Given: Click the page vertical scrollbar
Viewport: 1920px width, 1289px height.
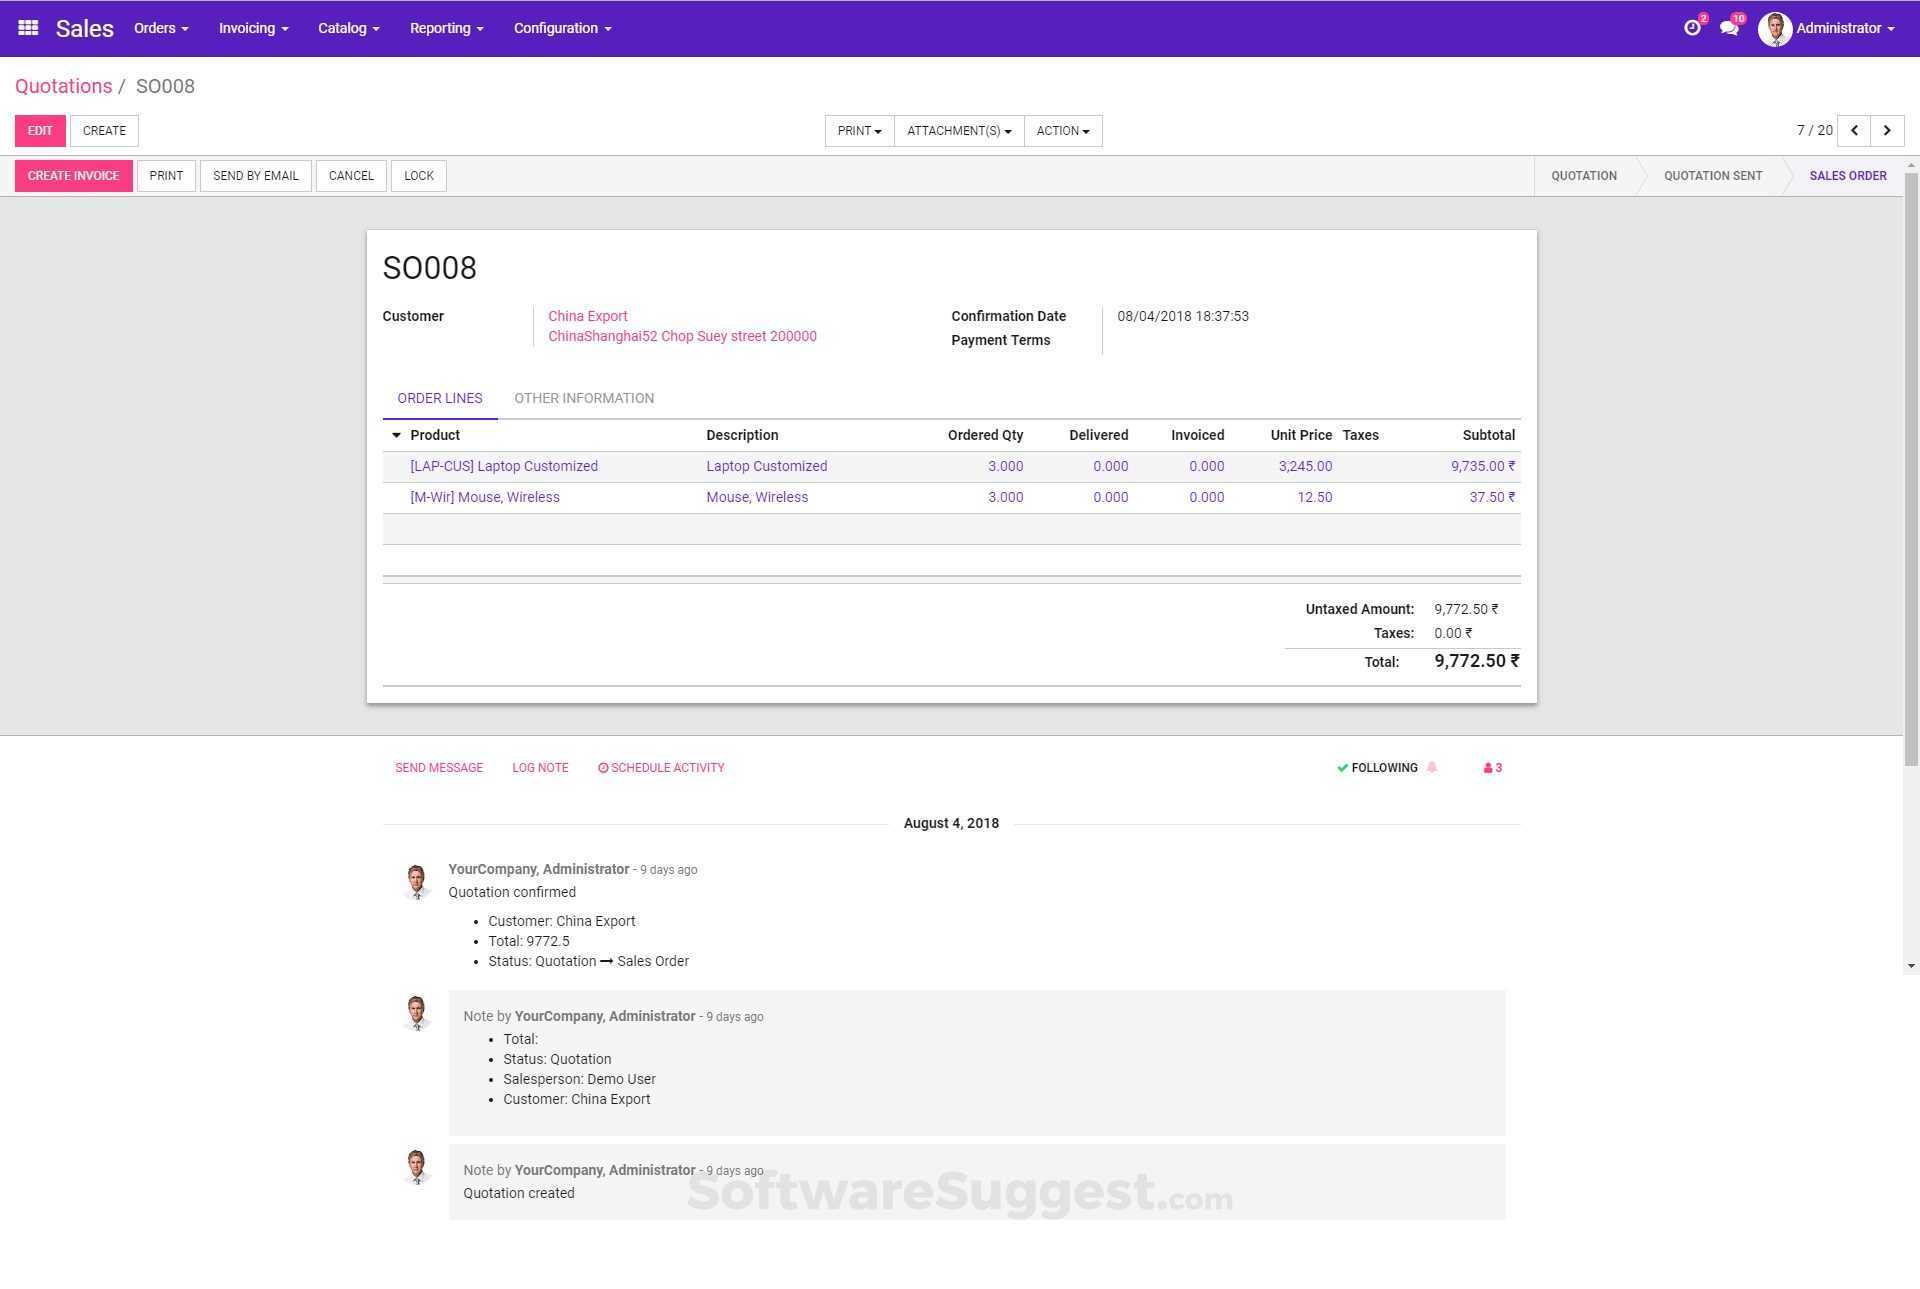Looking at the screenshot, I should [1911, 470].
